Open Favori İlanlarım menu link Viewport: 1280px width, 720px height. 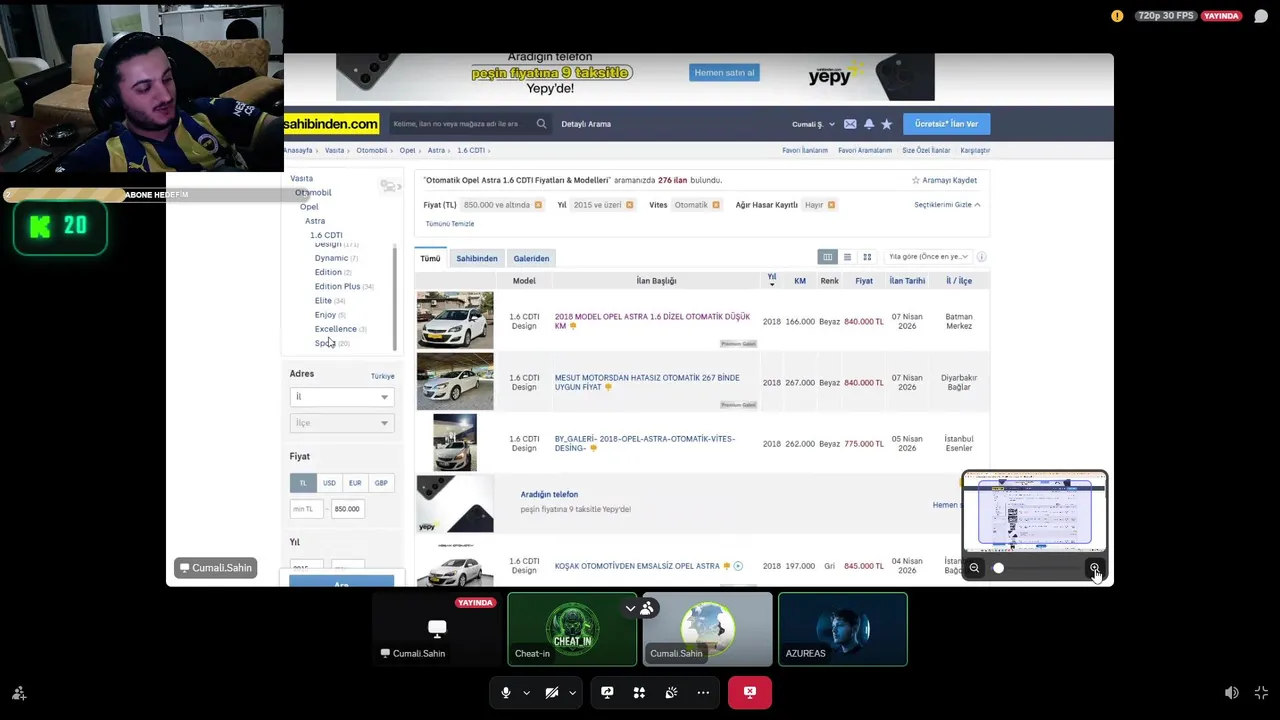coord(805,150)
